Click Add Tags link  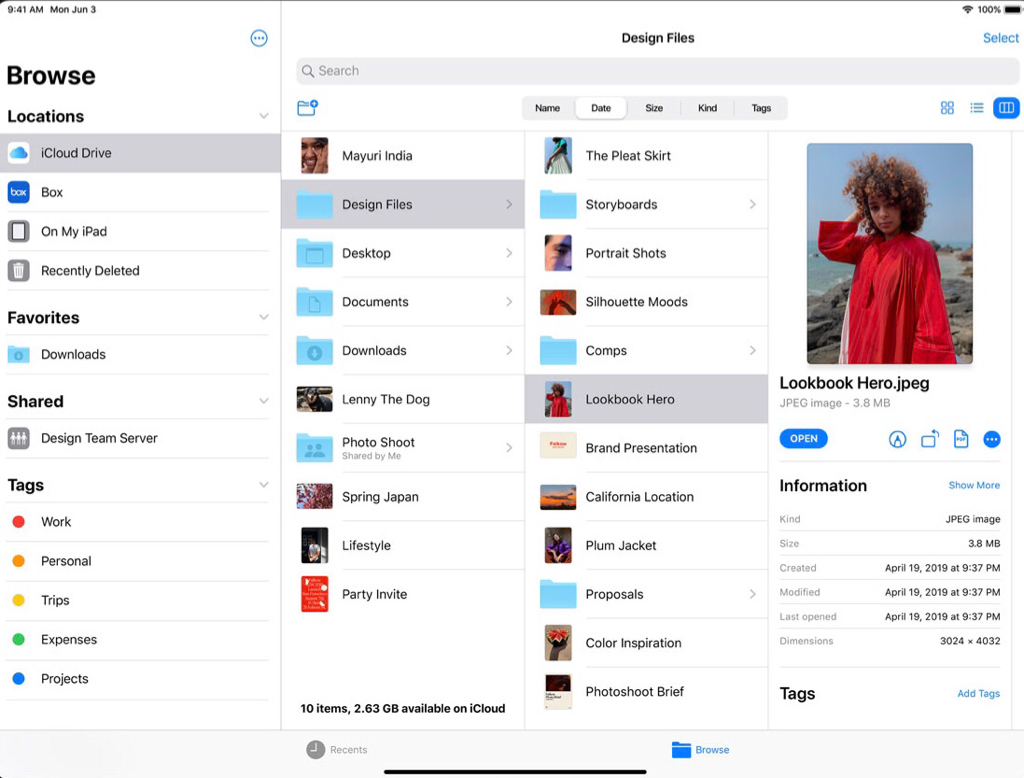pyautogui.click(x=978, y=694)
